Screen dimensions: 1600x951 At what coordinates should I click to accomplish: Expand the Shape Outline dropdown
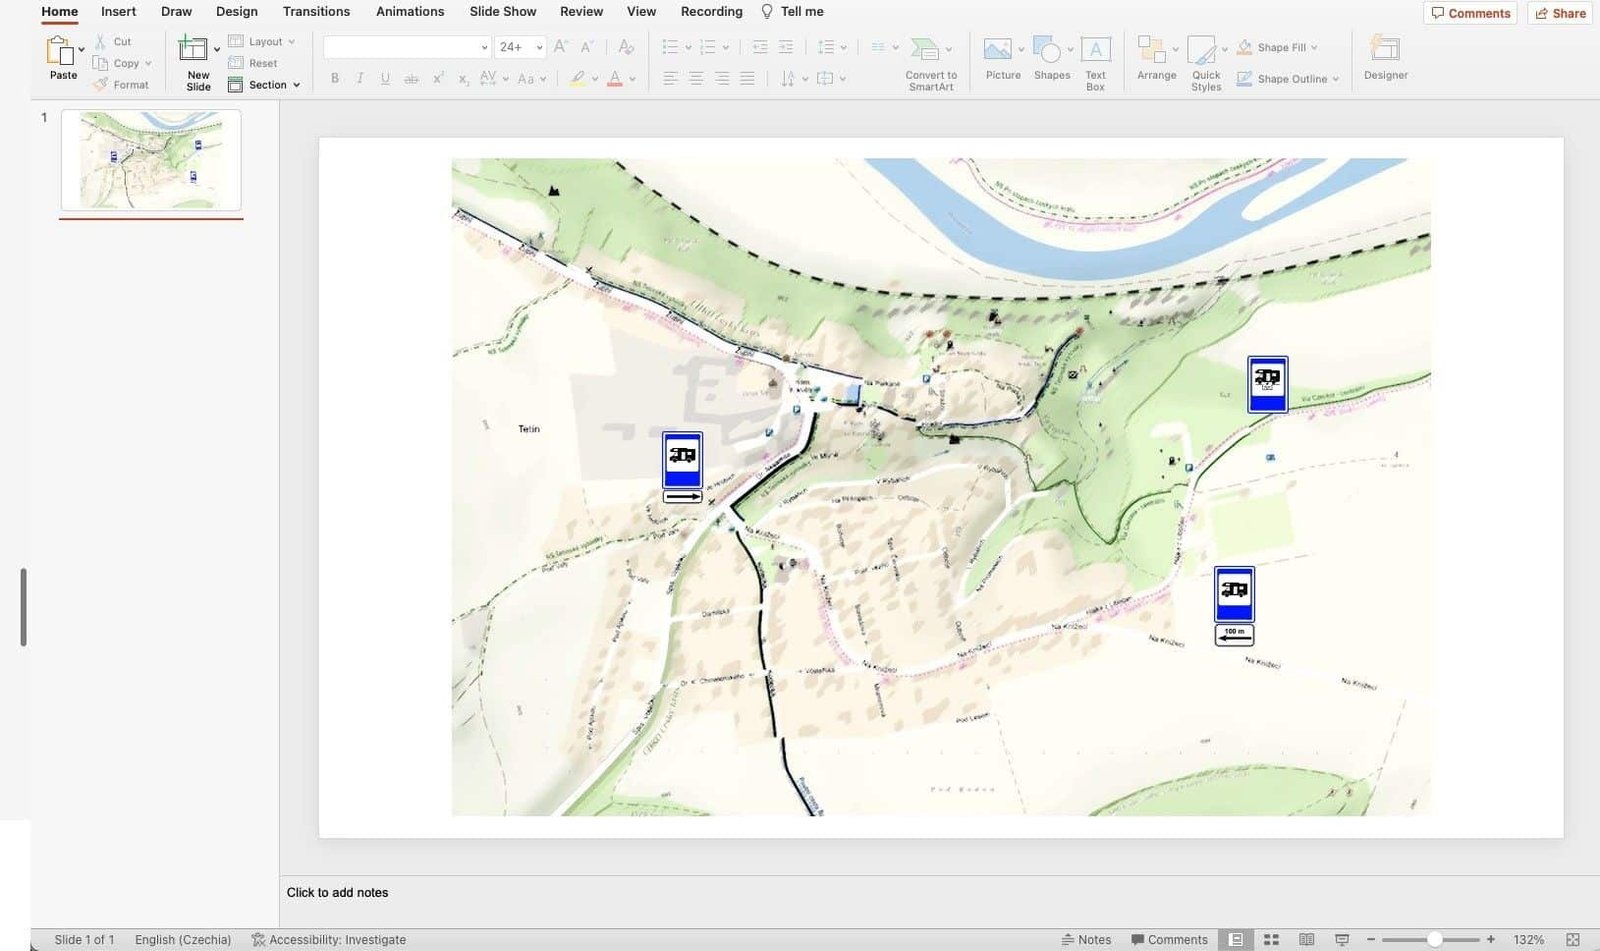coord(1335,79)
